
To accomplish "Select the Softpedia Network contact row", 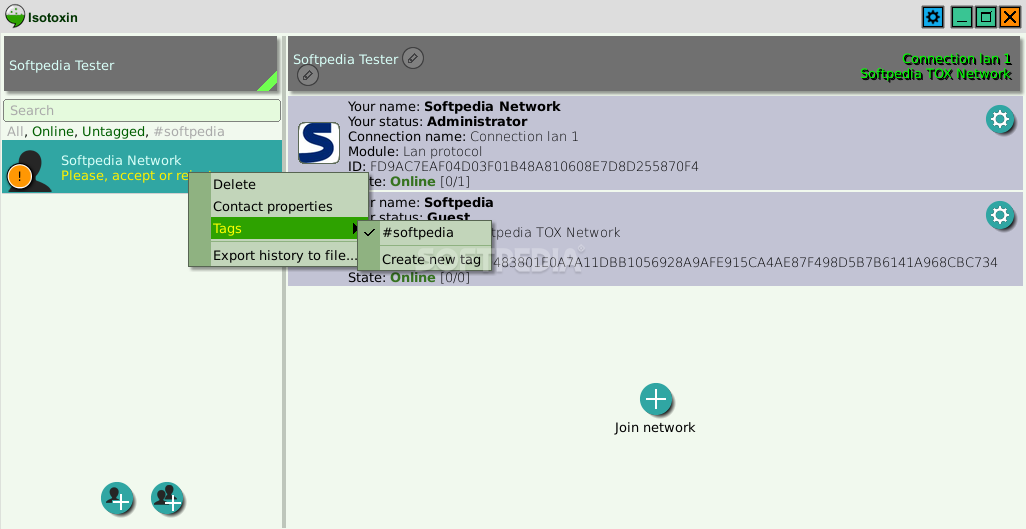I will 142,167.
